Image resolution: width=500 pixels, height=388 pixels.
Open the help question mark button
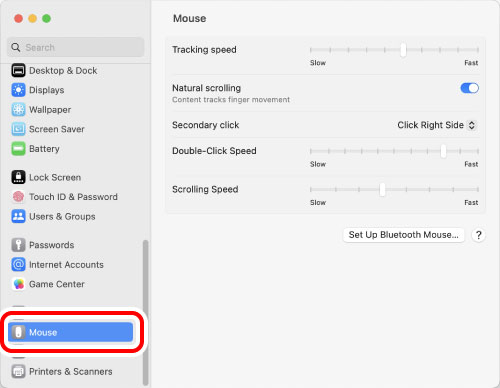point(479,235)
